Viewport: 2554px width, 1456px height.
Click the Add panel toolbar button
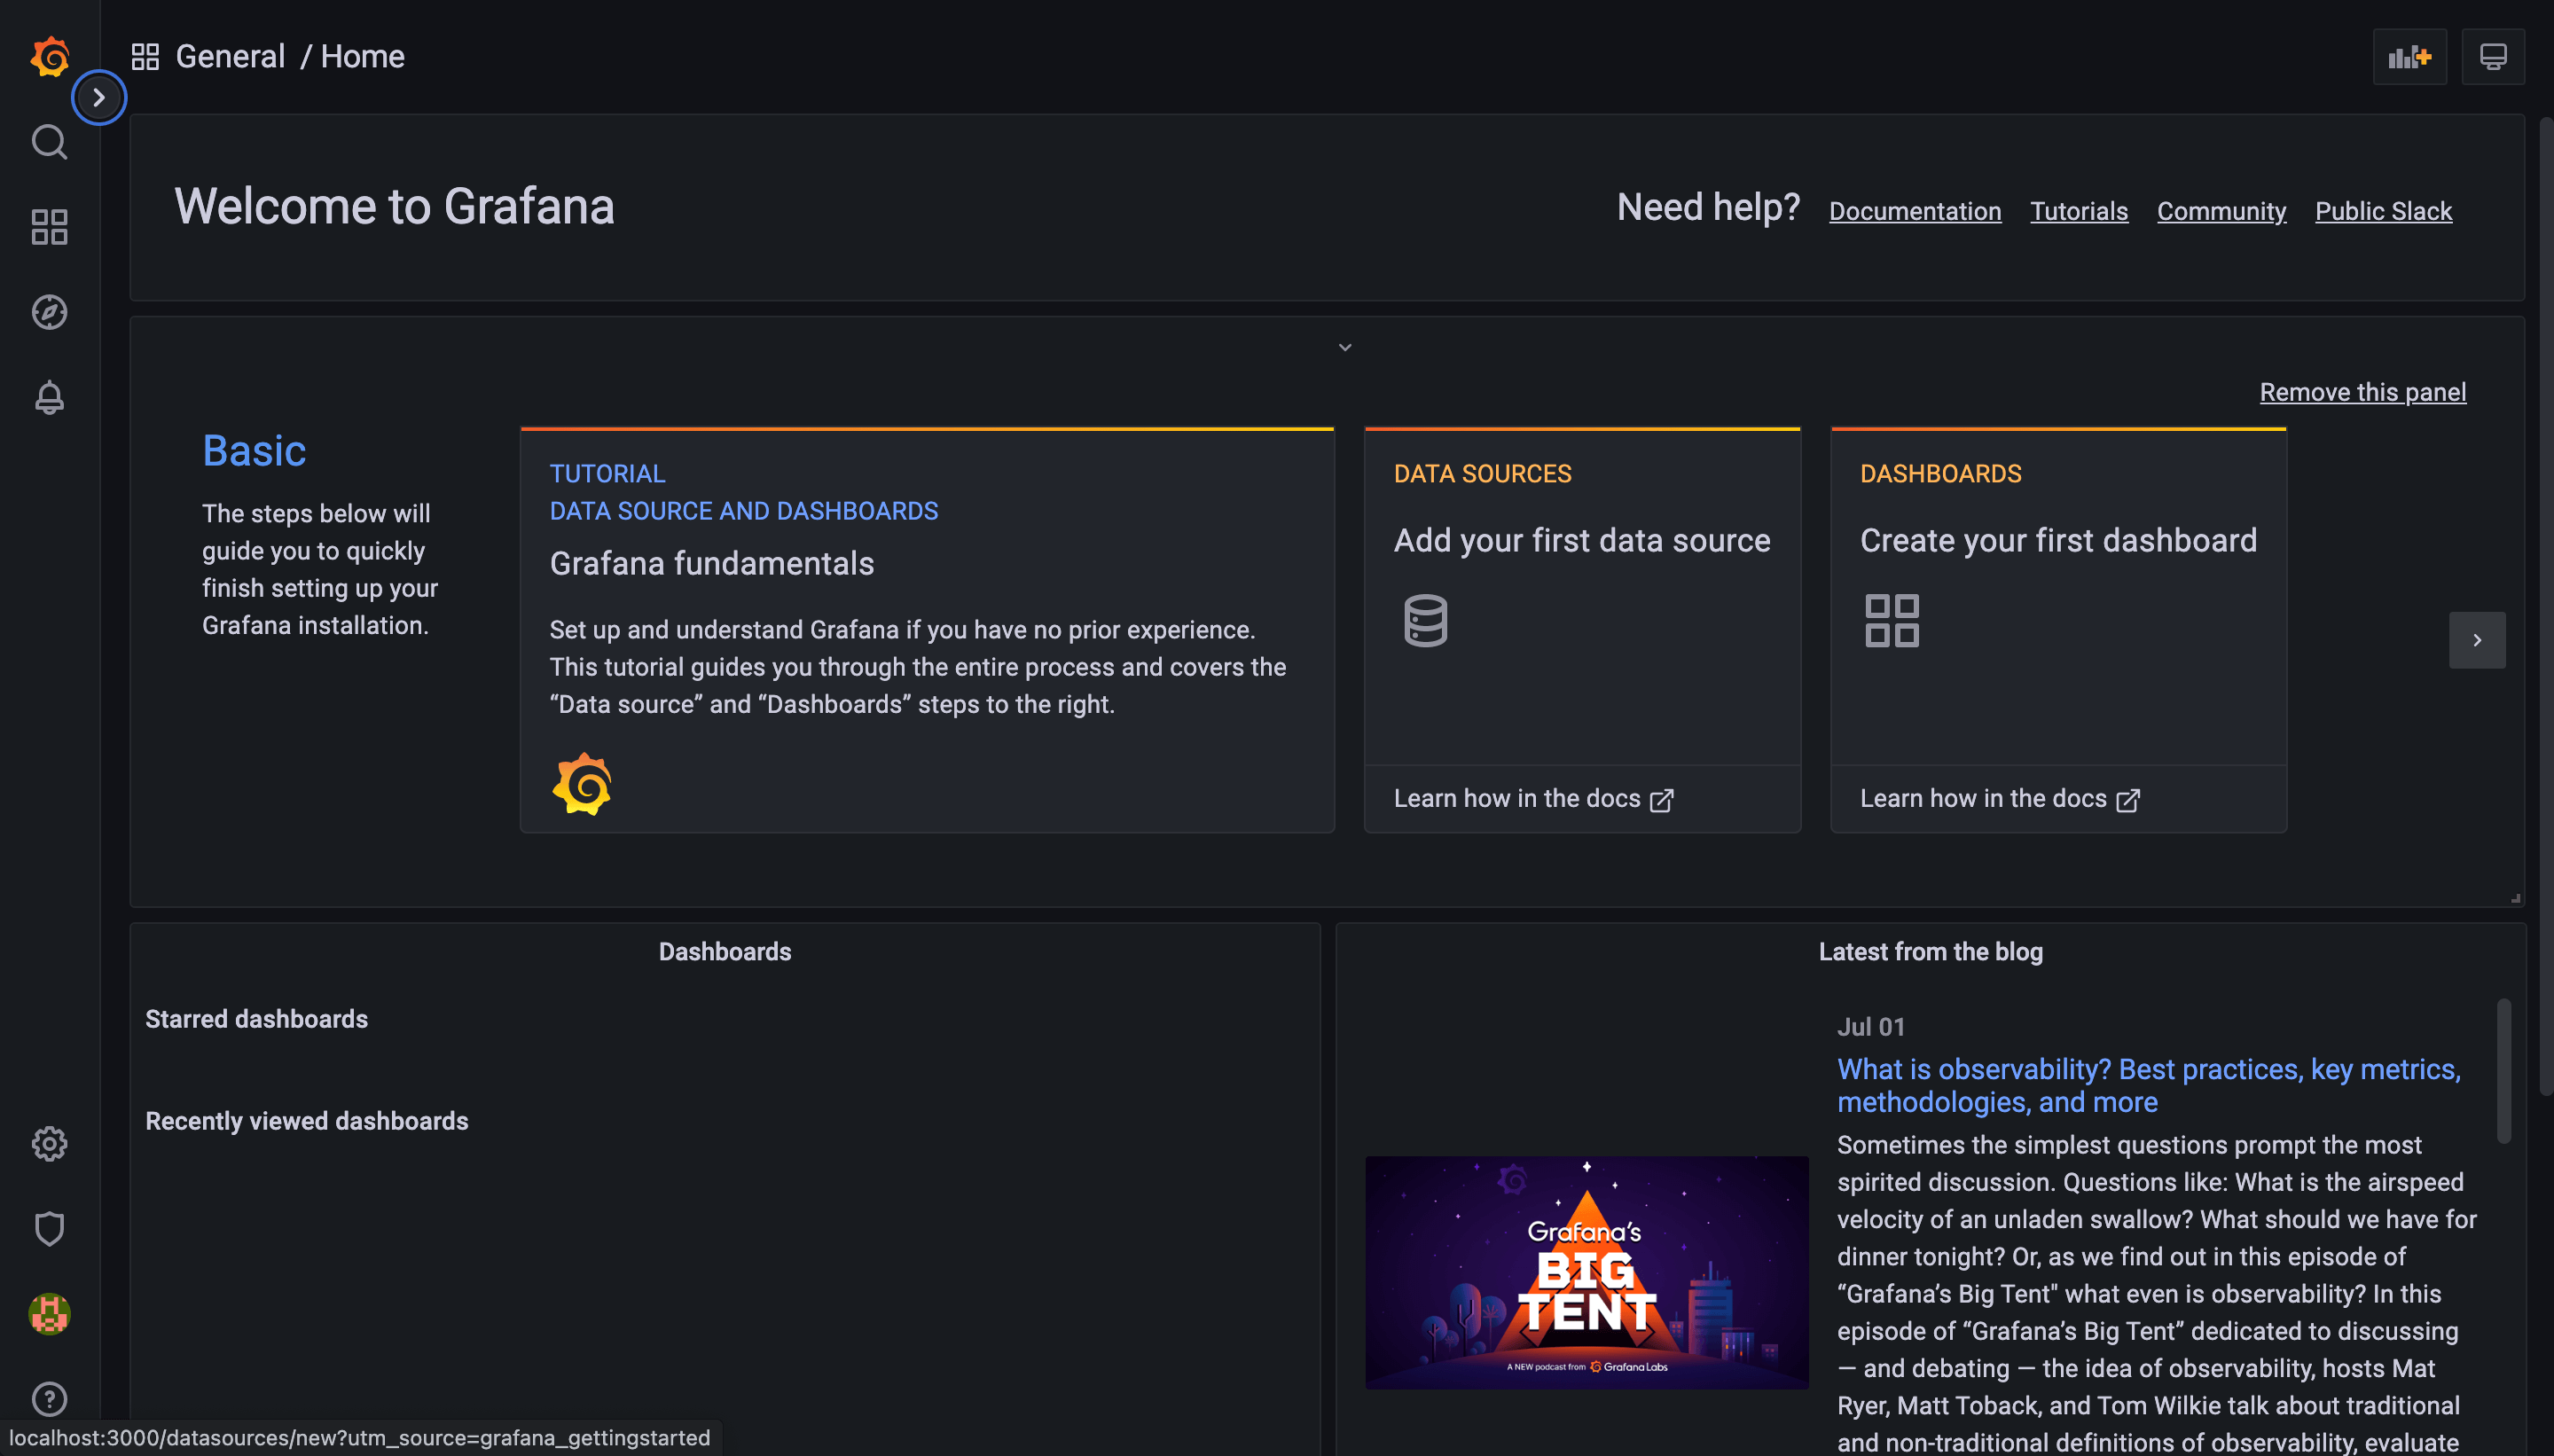(x=2409, y=57)
